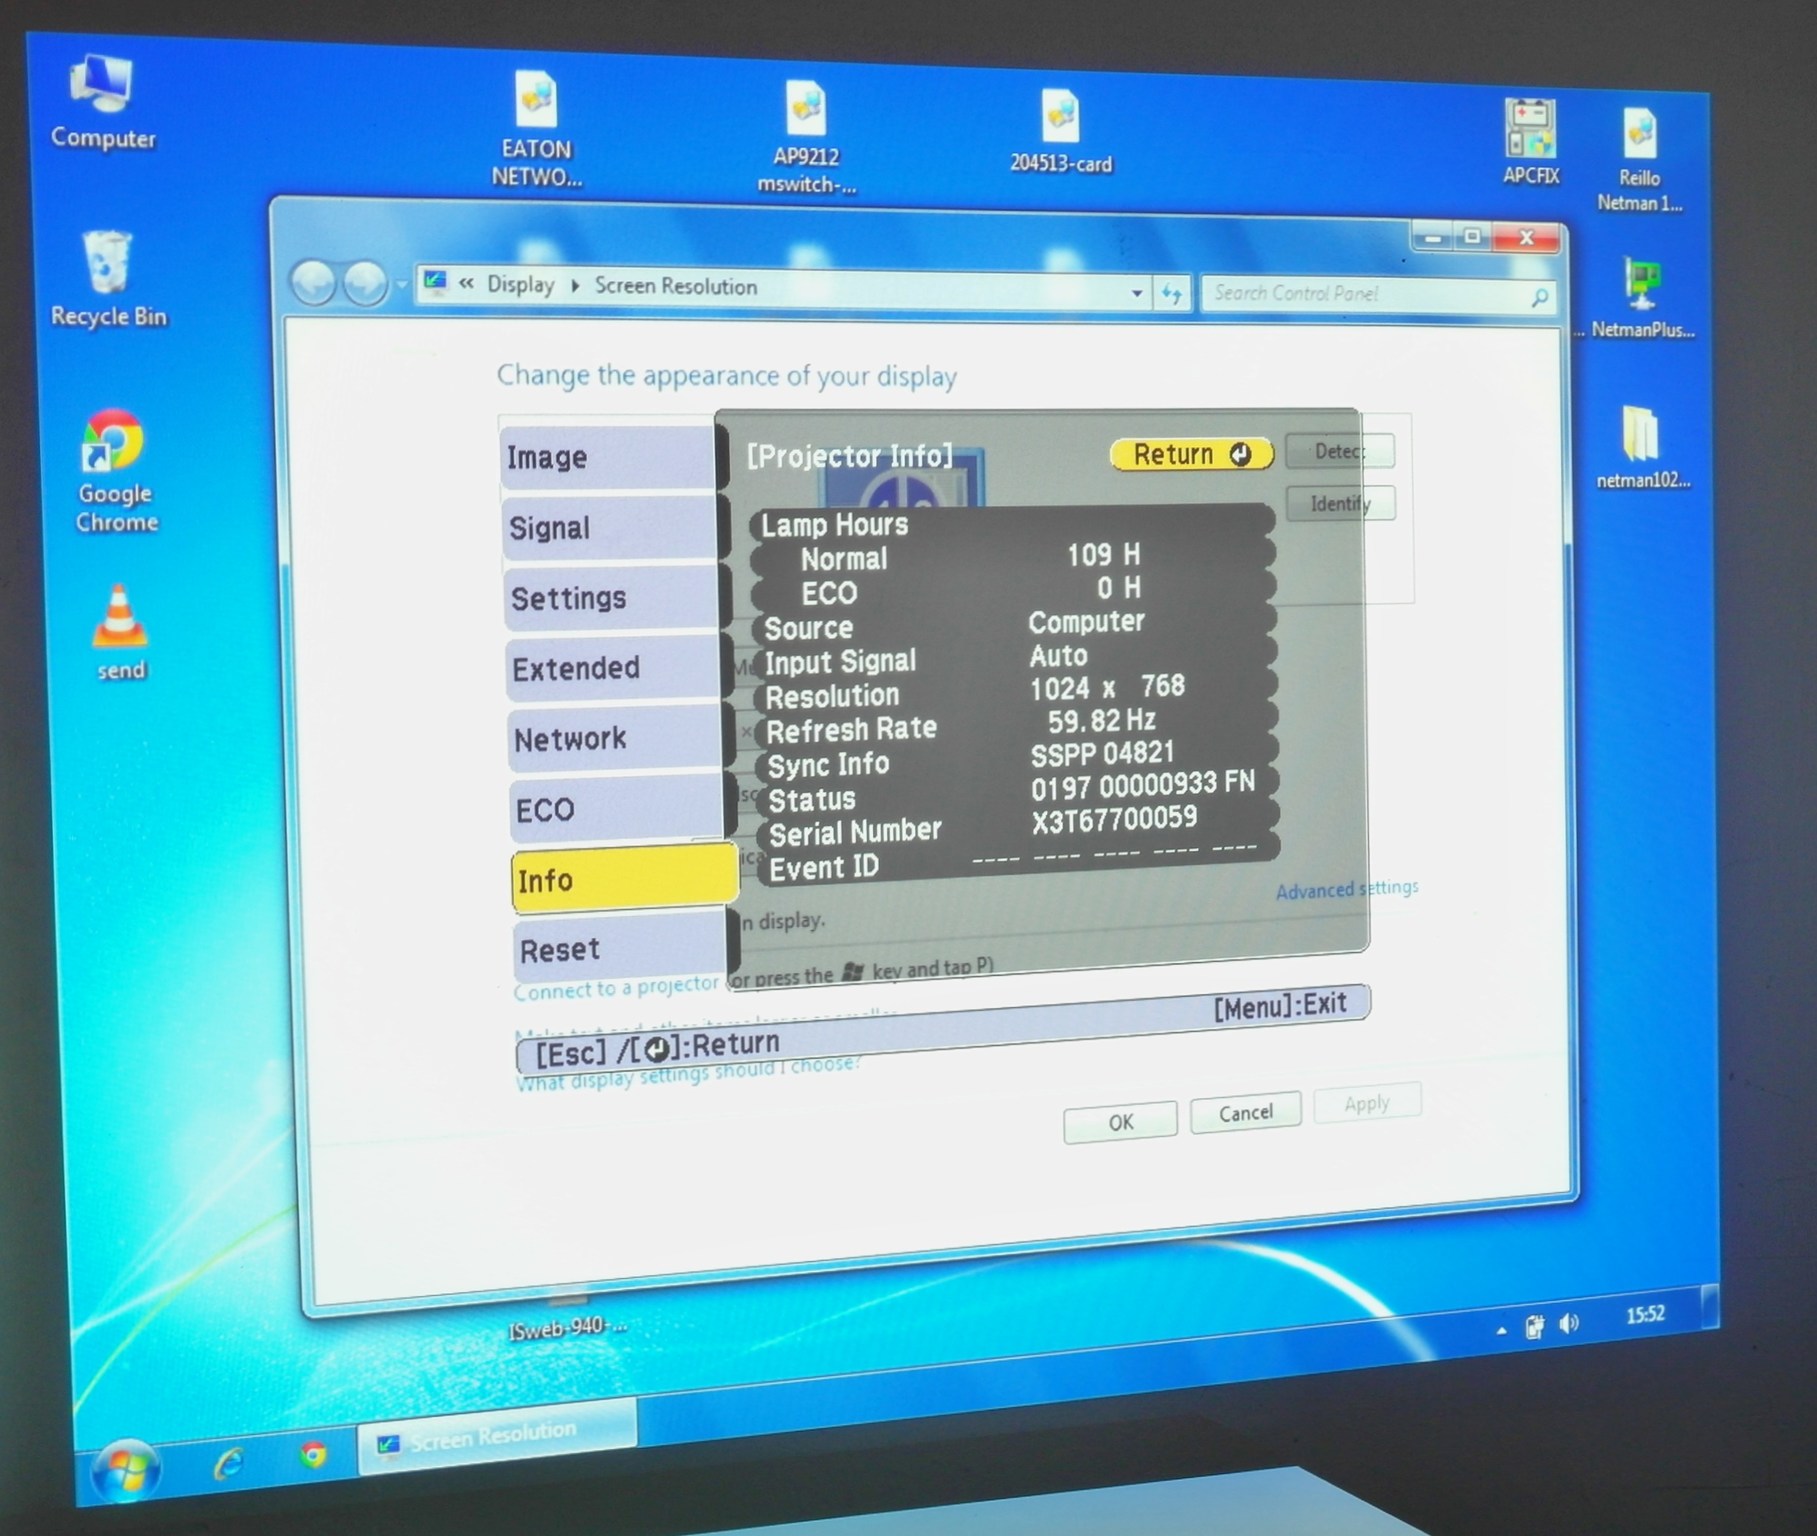Click the search magnifier icon
Image resolution: width=1817 pixels, height=1536 pixels.
(1540, 297)
